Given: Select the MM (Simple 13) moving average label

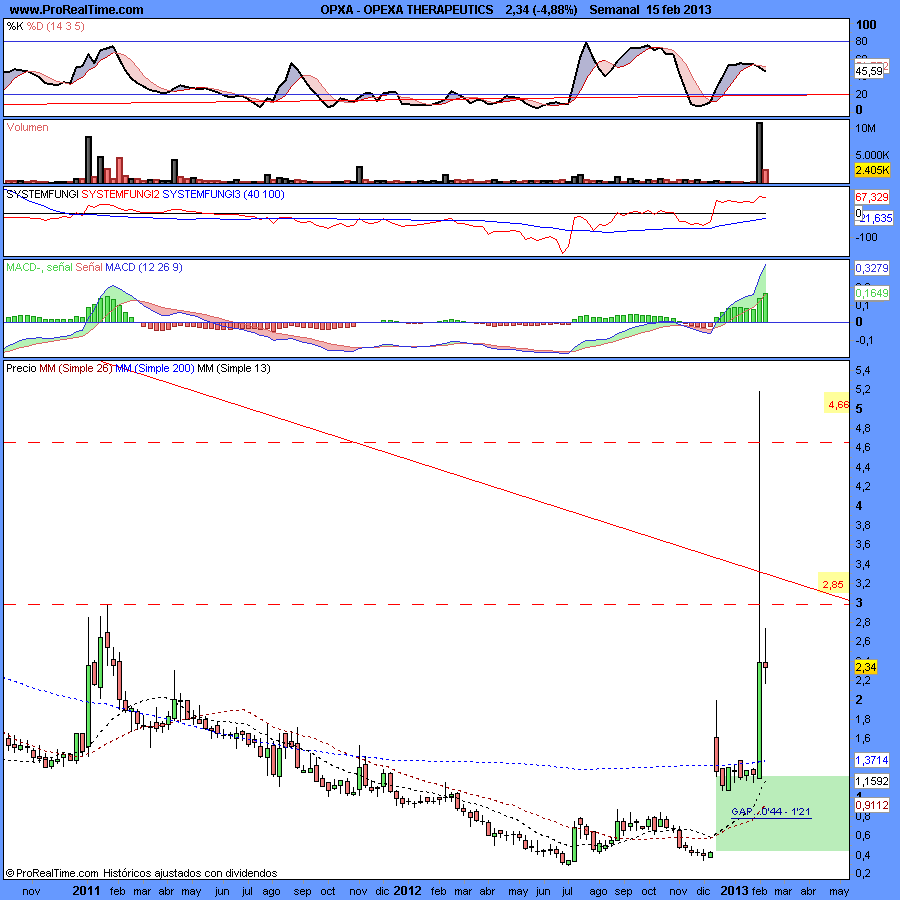Looking at the screenshot, I should (234, 368).
